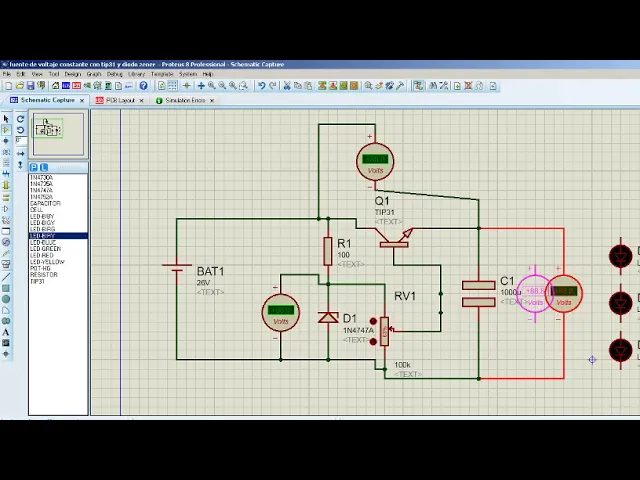Select LED-GREEN in the device list
Screen dimensions: 640x480
pyautogui.click(x=58, y=249)
